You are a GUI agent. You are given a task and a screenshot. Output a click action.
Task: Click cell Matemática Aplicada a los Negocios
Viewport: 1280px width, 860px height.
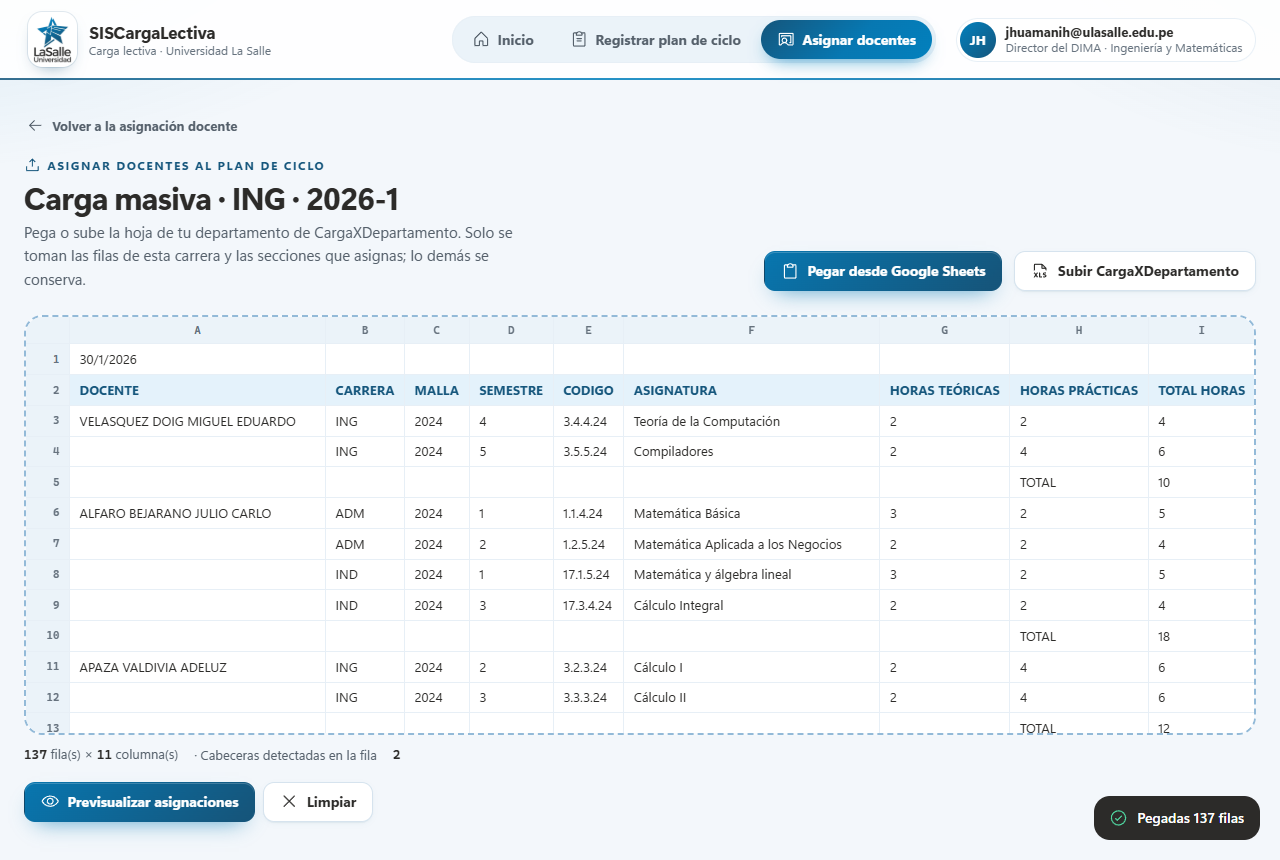[751, 544]
